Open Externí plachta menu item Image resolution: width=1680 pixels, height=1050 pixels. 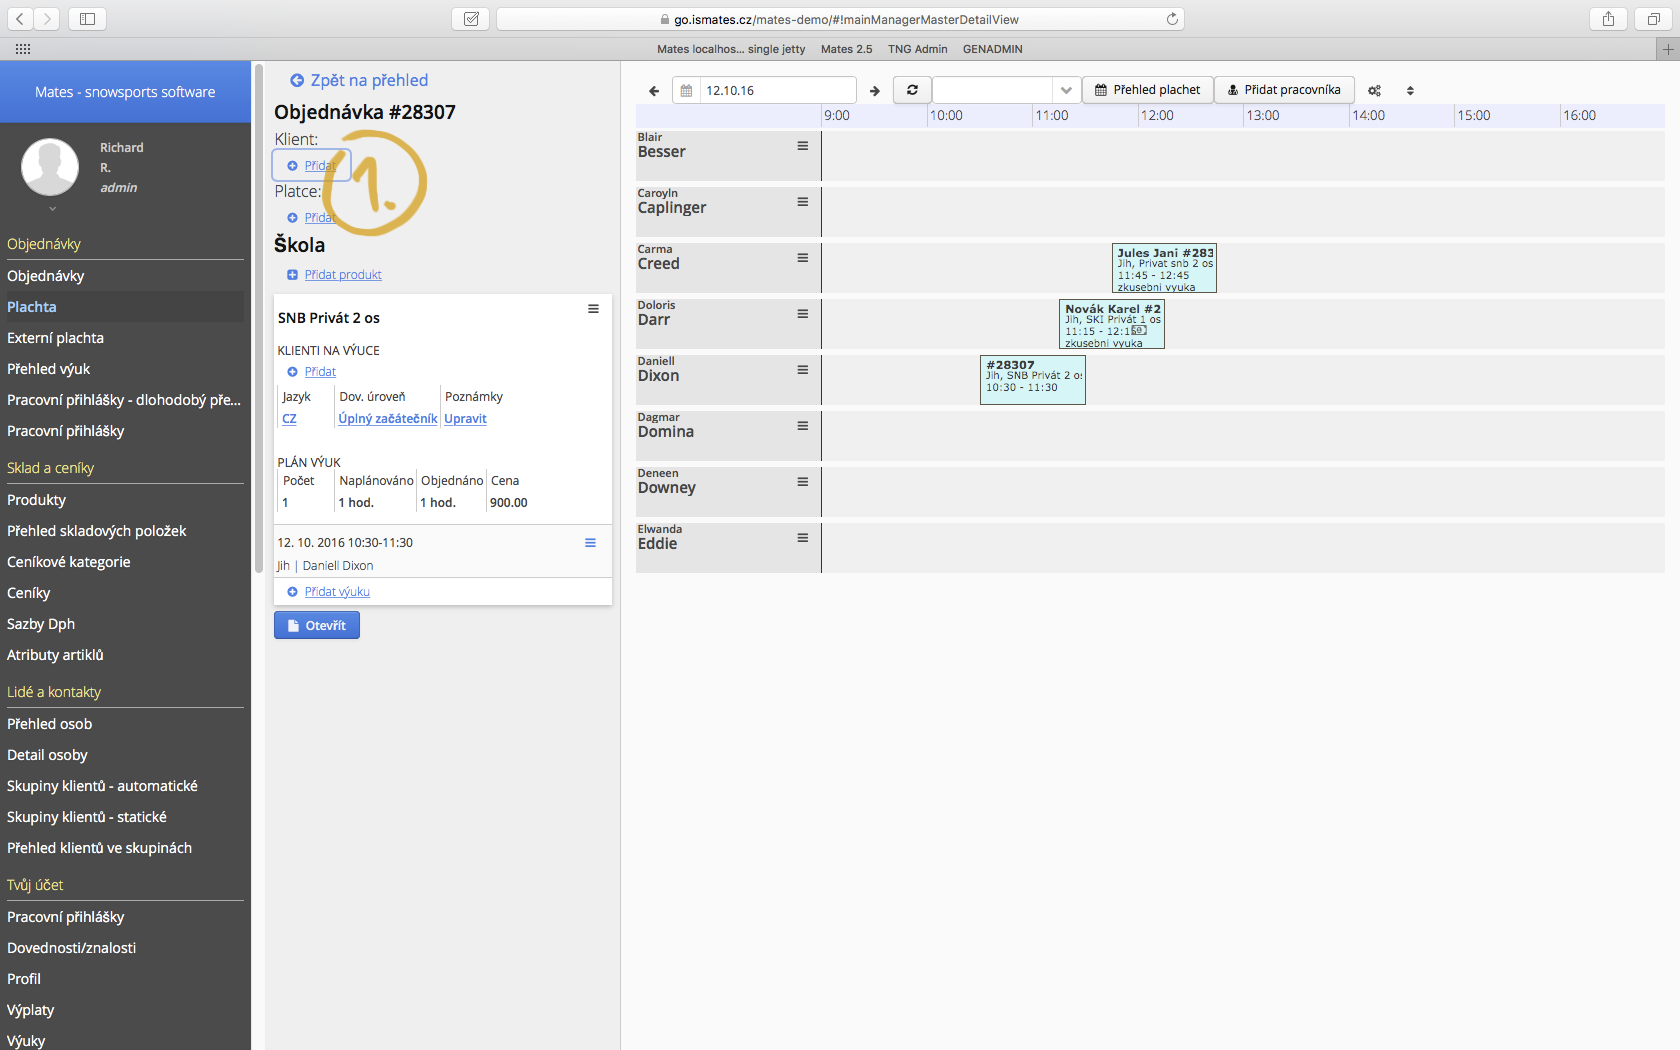point(55,338)
